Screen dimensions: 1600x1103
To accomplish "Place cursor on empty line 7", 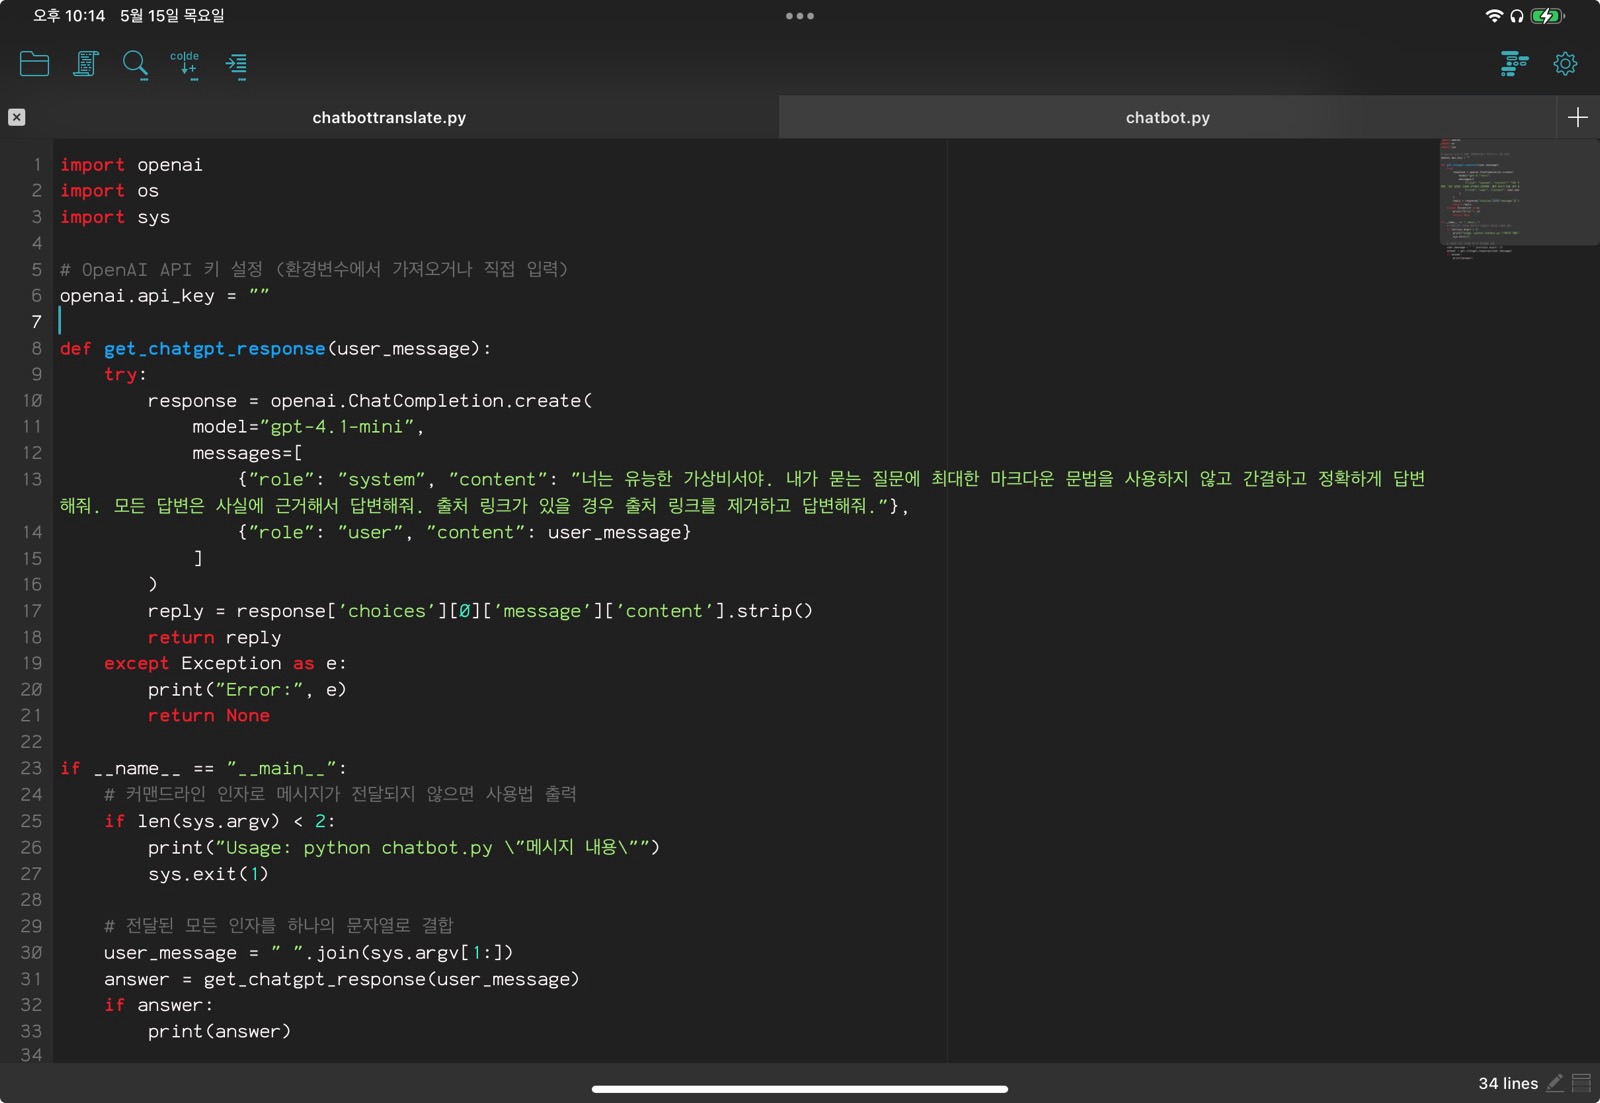I will pos(500,322).
